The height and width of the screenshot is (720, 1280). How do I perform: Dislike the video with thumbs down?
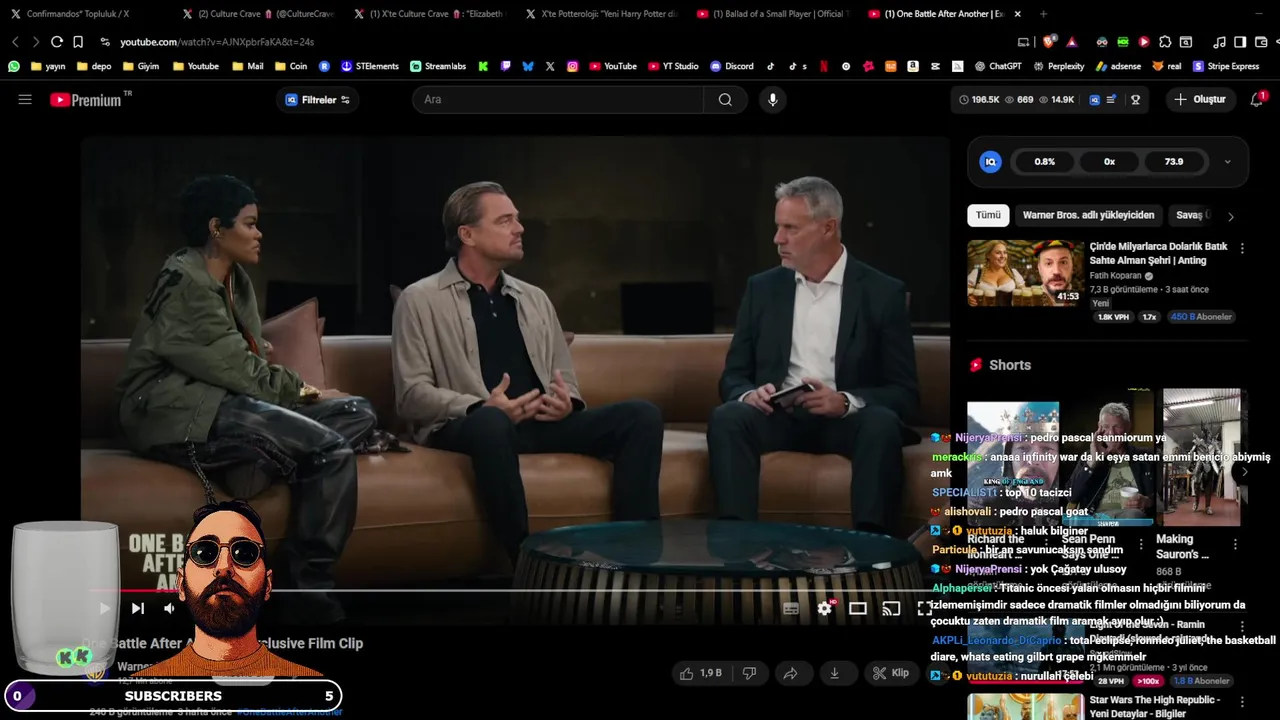point(749,673)
